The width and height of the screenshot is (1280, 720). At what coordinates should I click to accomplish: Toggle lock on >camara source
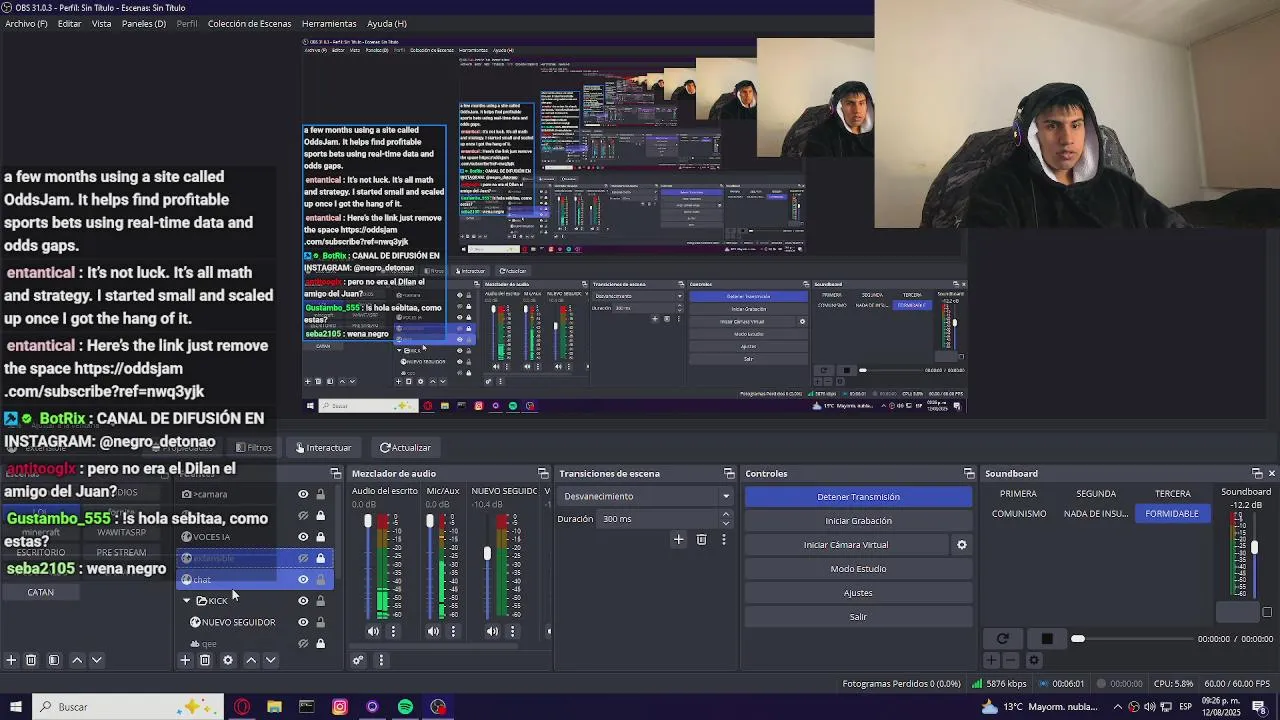coord(321,494)
